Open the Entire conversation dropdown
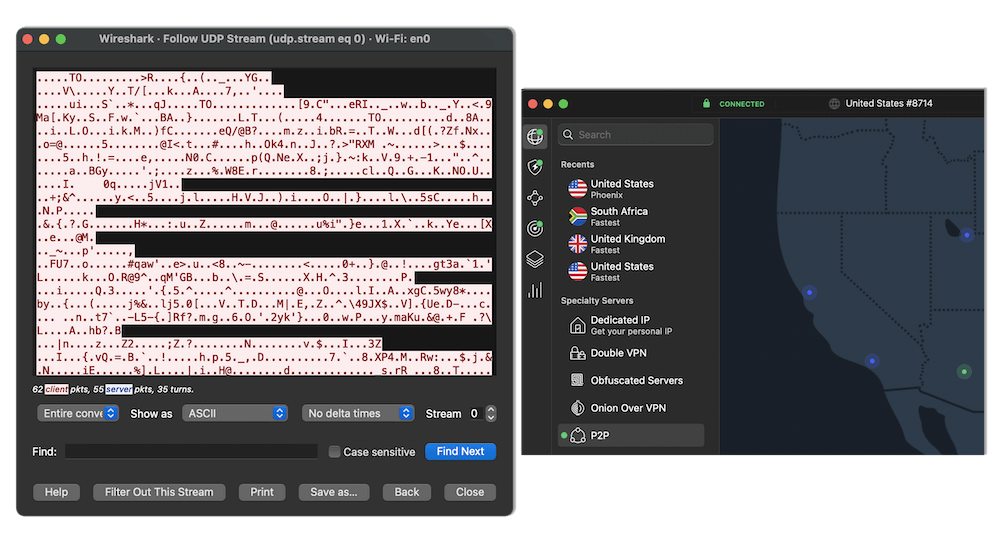 [x=78, y=413]
